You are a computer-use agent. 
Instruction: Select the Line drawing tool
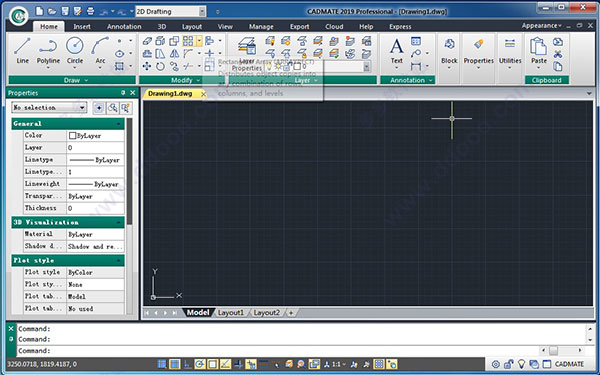pos(22,50)
